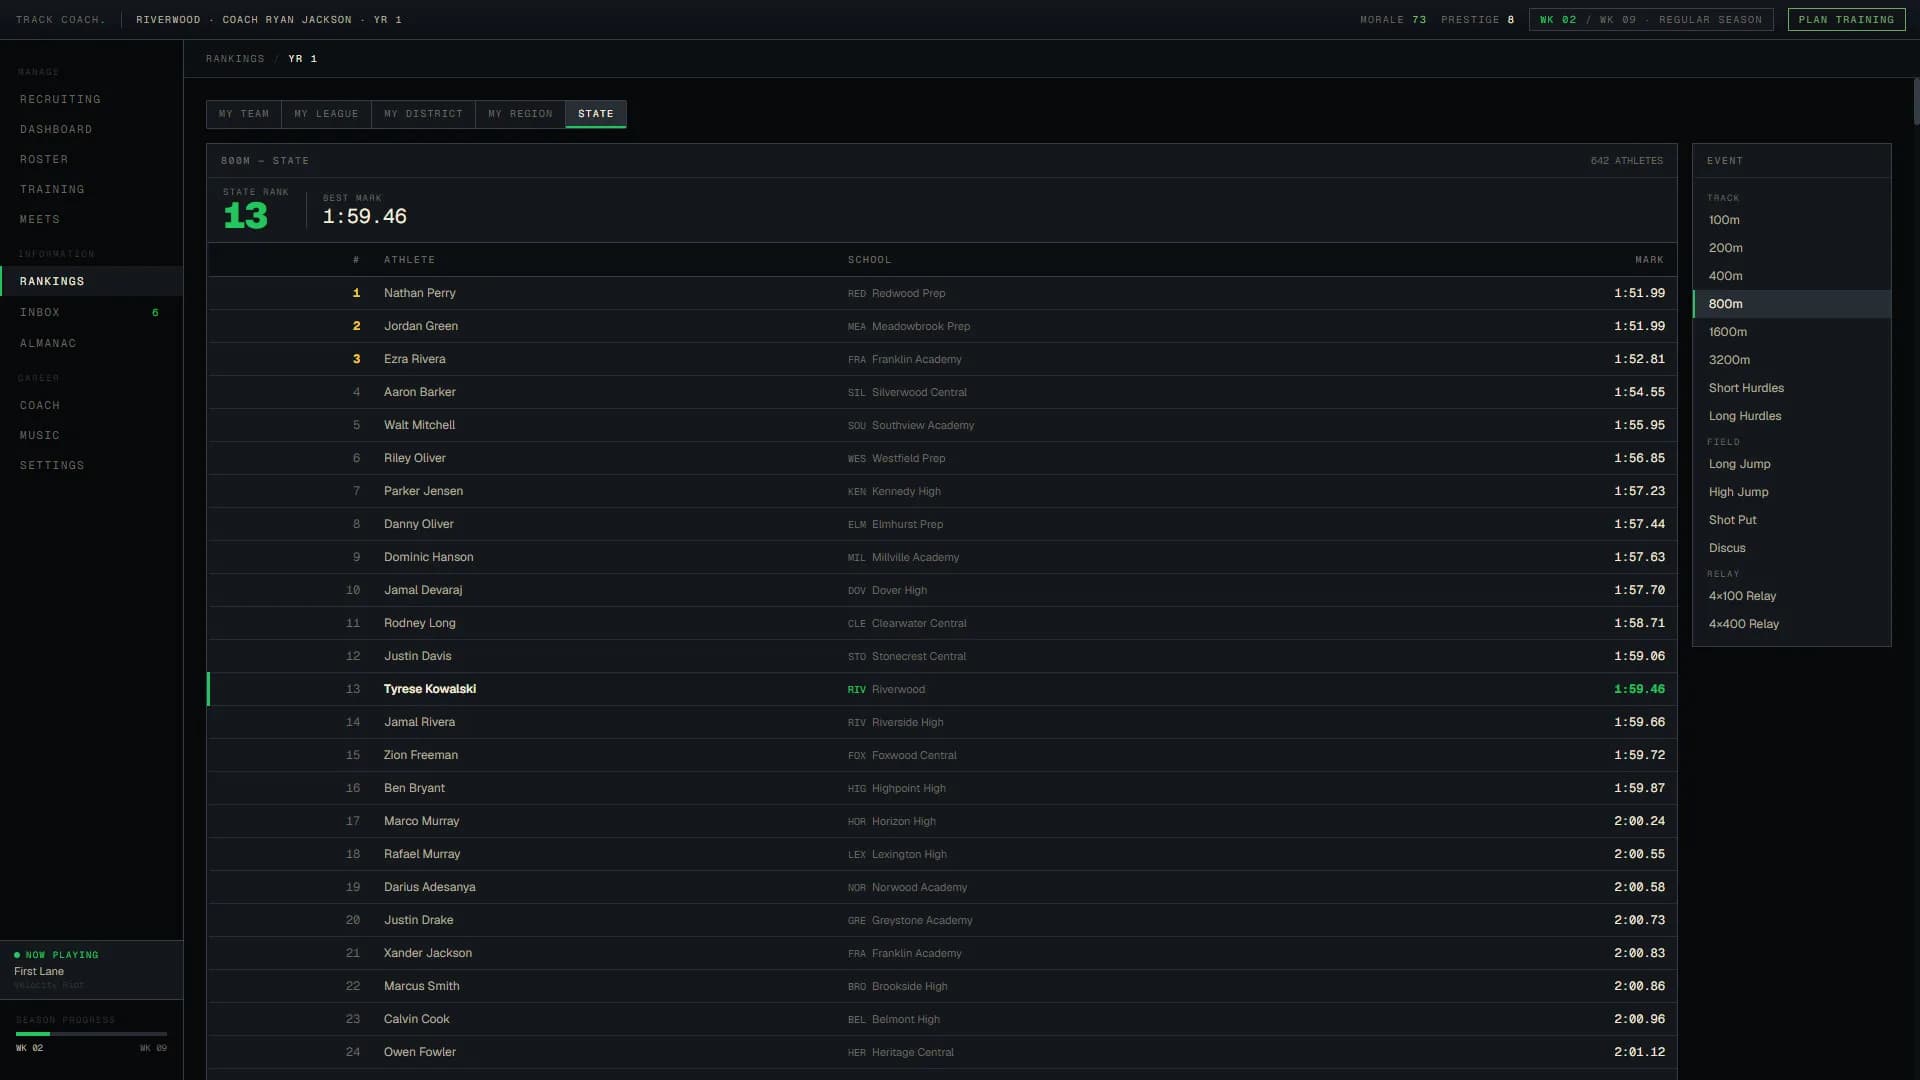Pick the 4x100 Relay event

(1791, 596)
